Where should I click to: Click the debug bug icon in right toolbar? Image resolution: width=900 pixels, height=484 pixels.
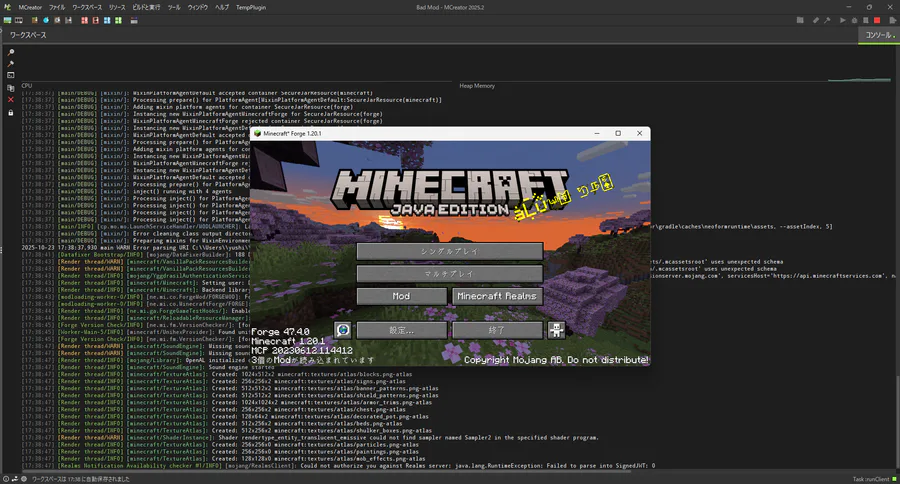[854, 20]
